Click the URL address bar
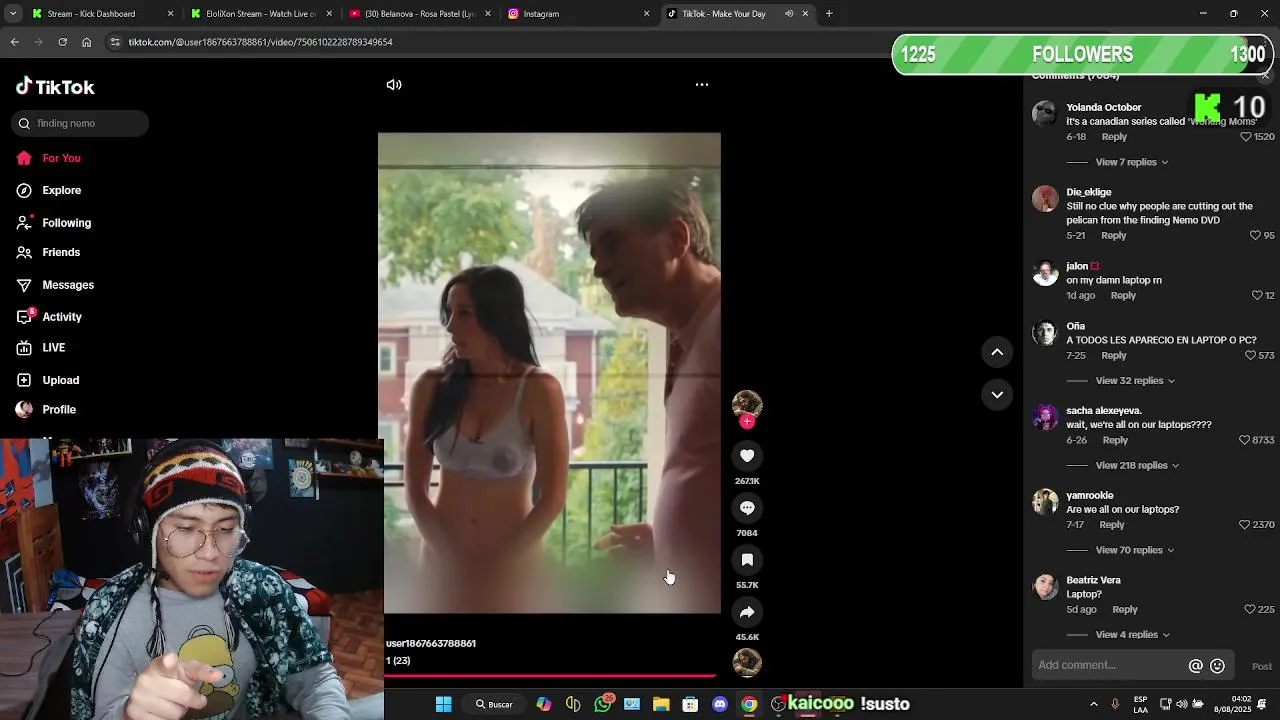 pyautogui.click(x=500, y=42)
